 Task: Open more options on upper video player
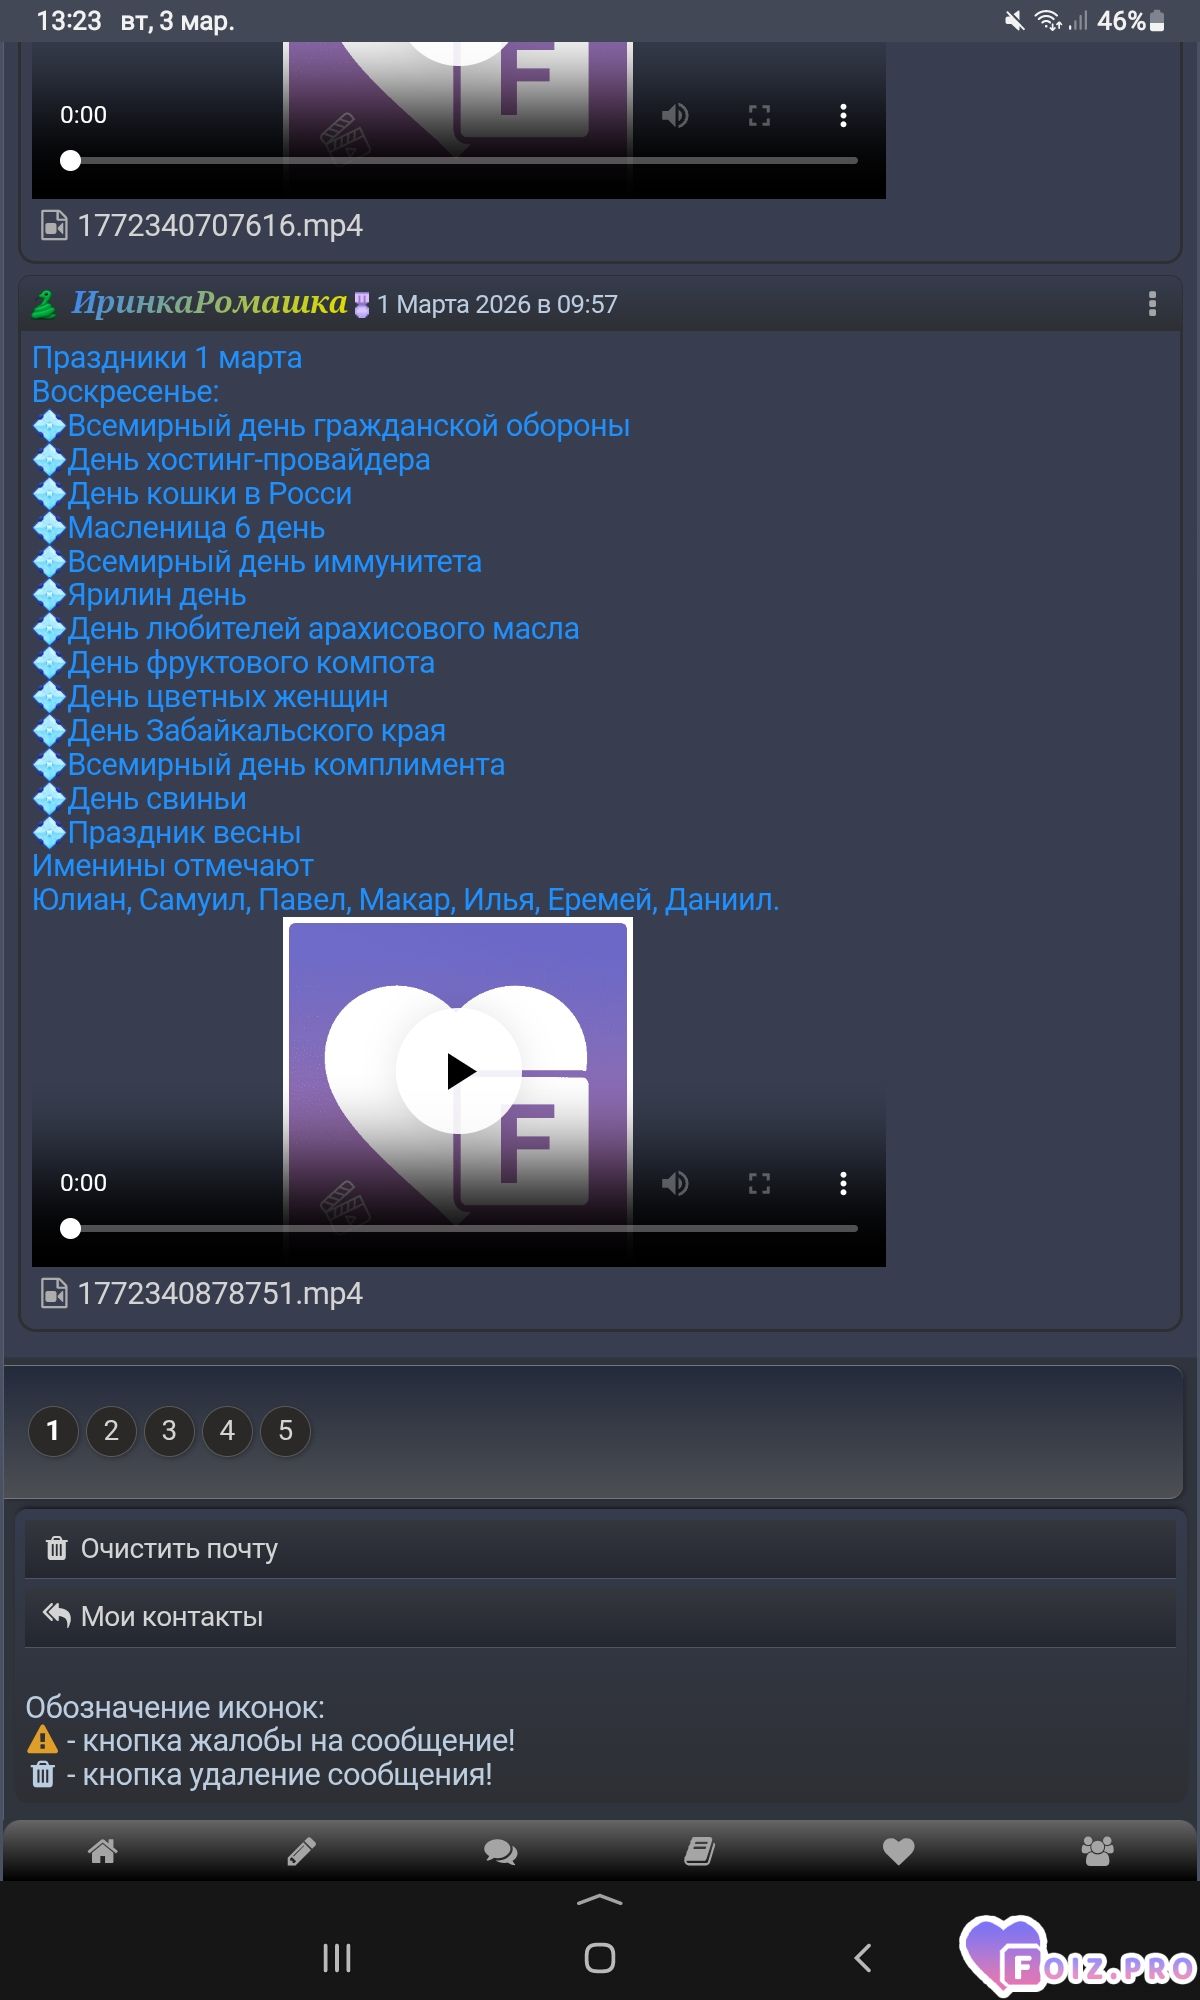[843, 116]
